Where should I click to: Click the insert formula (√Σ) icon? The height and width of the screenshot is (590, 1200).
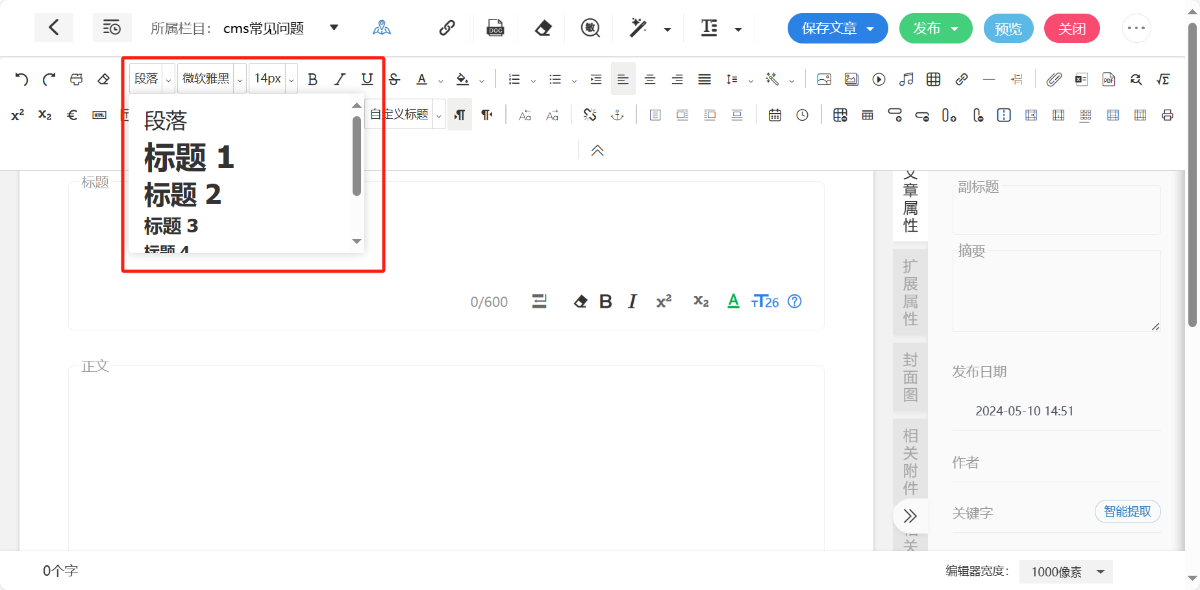tap(1163, 79)
